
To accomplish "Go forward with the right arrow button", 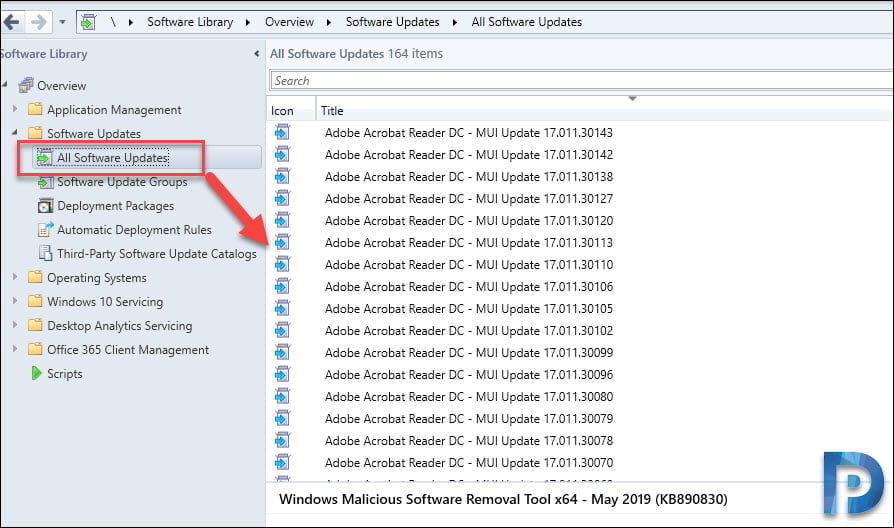I will pos(39,22).
